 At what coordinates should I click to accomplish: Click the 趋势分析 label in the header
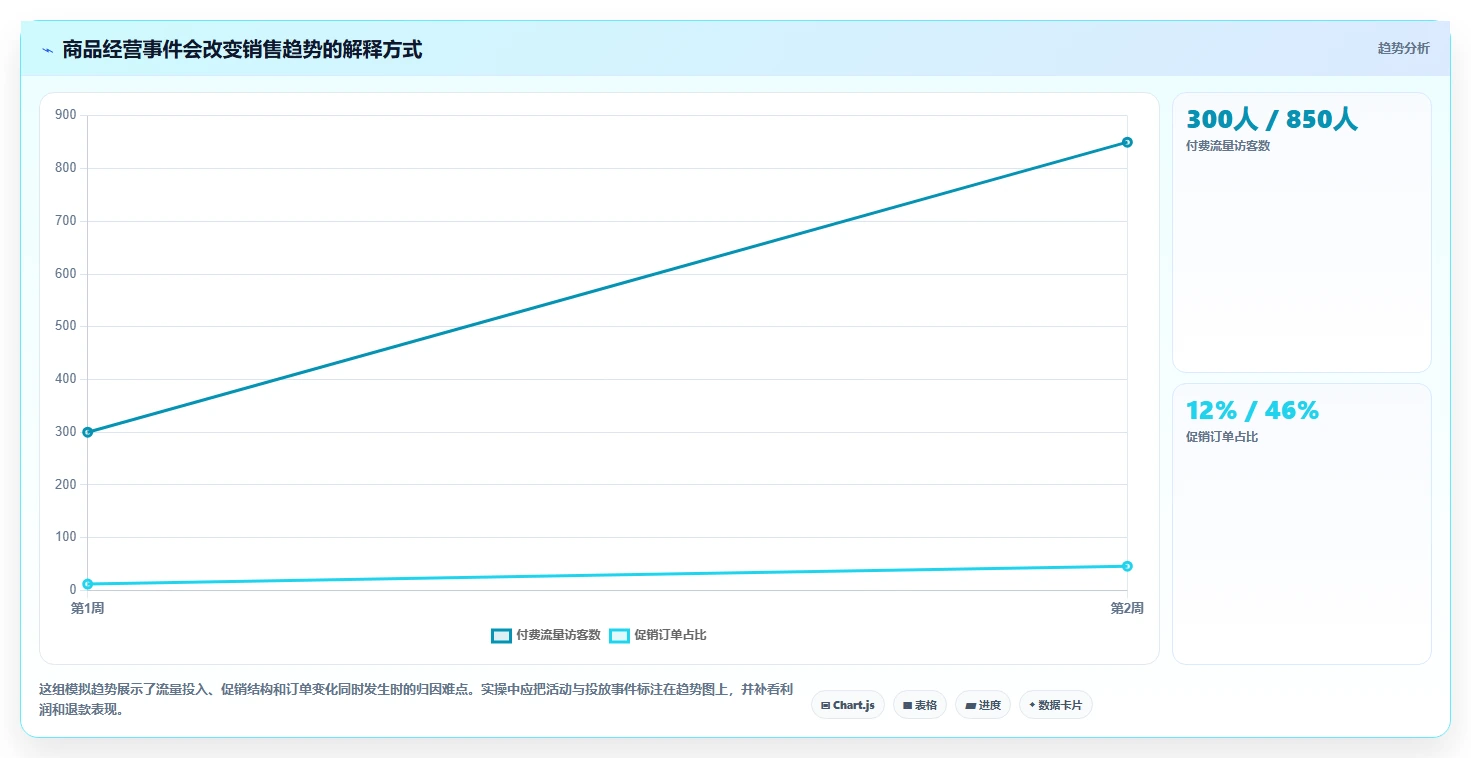click(x=1403, y=48)
